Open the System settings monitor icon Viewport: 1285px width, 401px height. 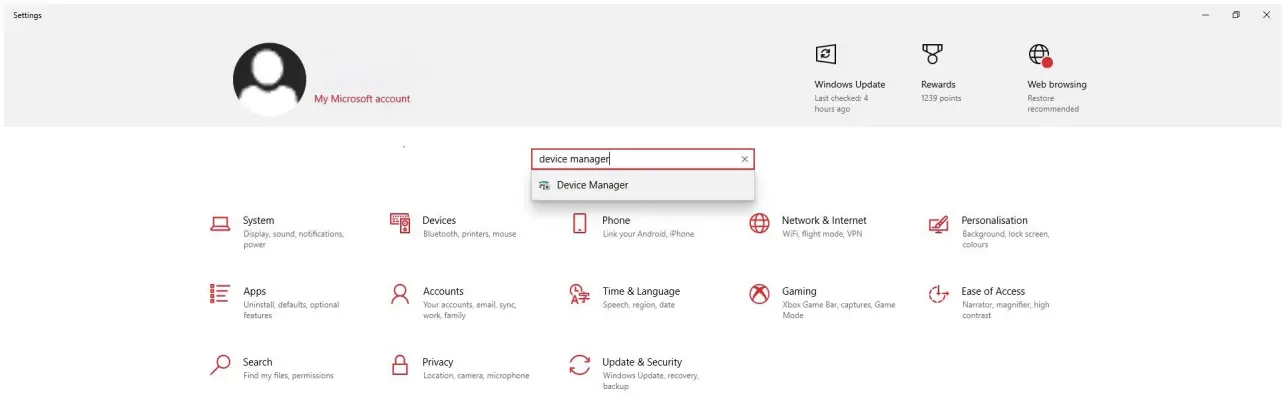click(x=220, y=224)
